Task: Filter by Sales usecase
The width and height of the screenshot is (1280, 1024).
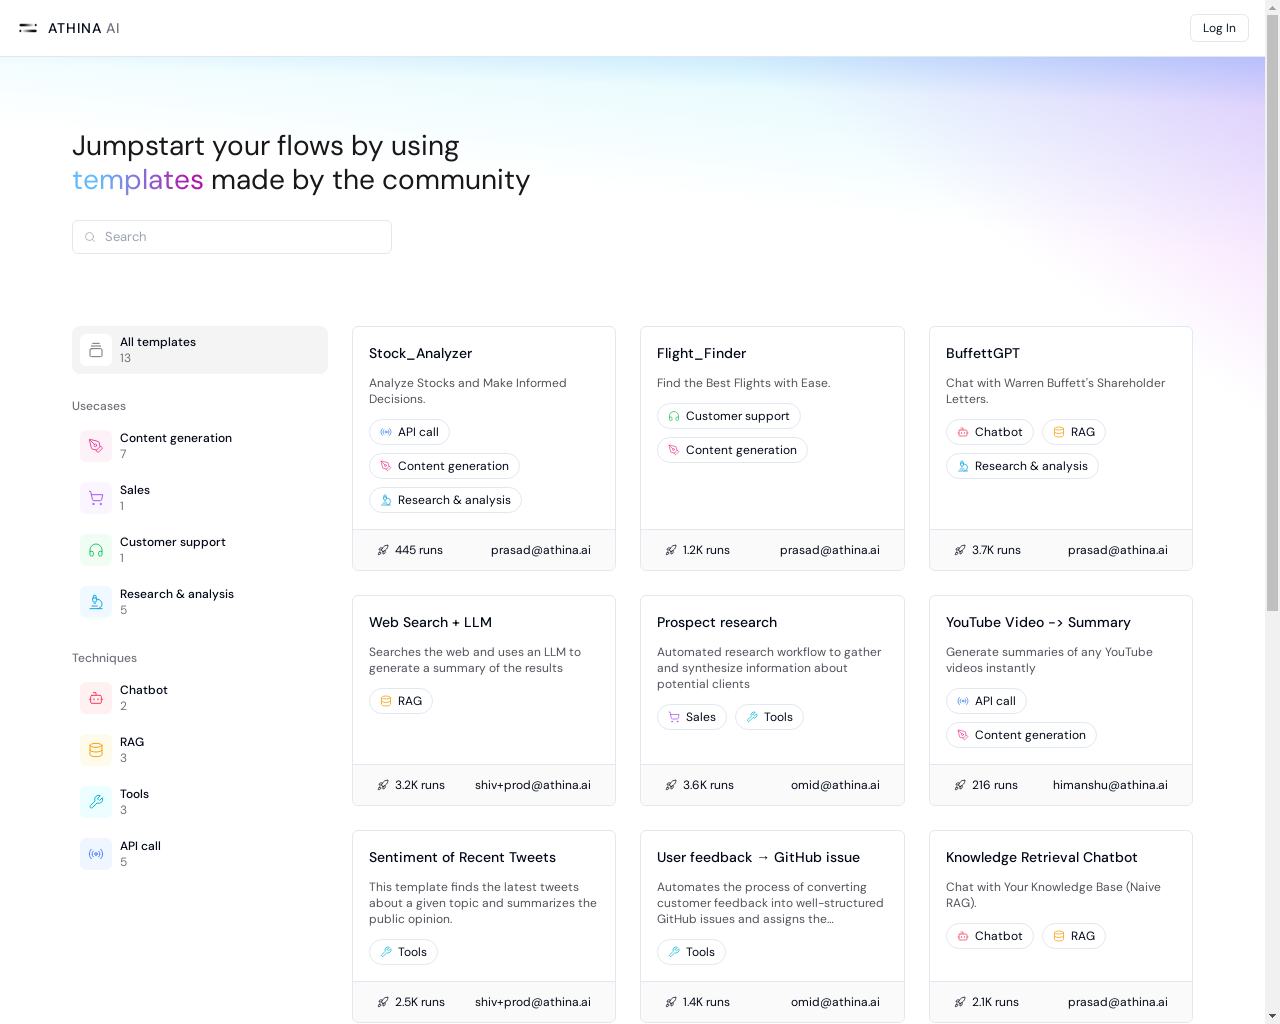Action: tap(200, 498)
